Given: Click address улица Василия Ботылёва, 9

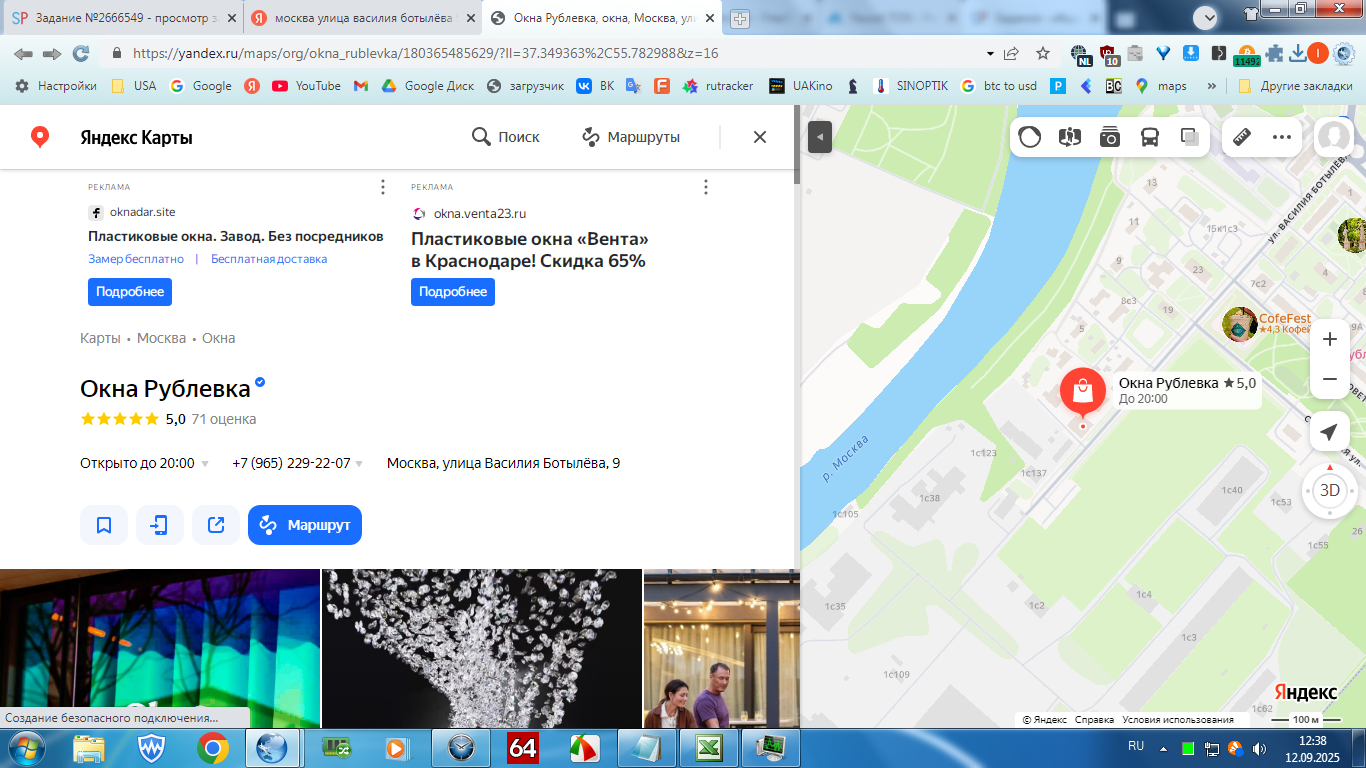Looking at the screenshot, I should pyautogui.click(x=503, y=463).
